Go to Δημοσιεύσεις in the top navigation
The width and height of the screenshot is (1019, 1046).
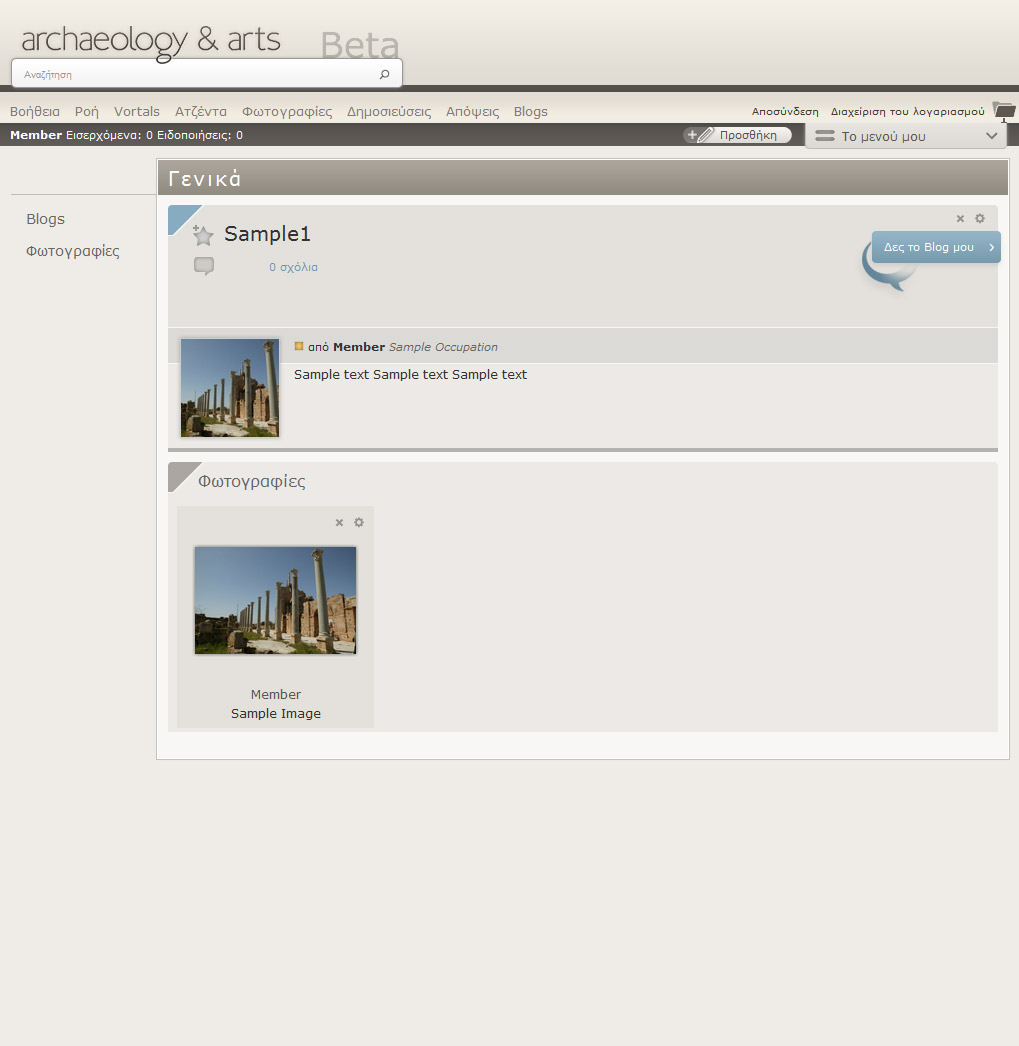[x=389, y=111]
